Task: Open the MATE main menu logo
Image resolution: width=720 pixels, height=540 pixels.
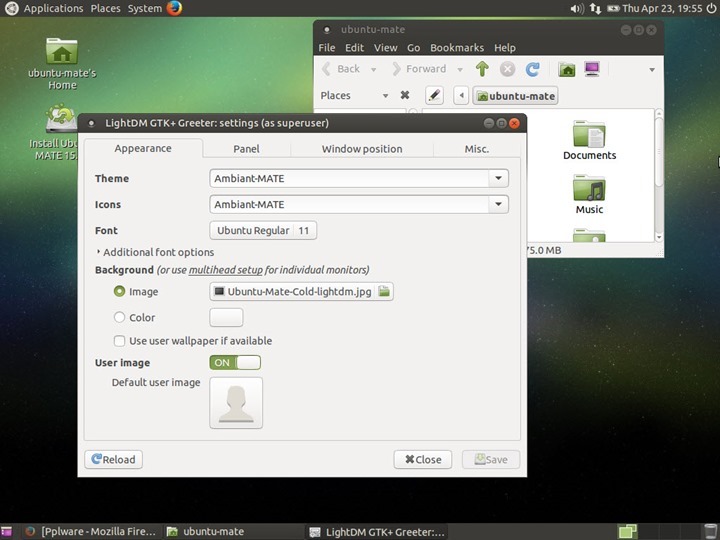Action: (11, 8)
